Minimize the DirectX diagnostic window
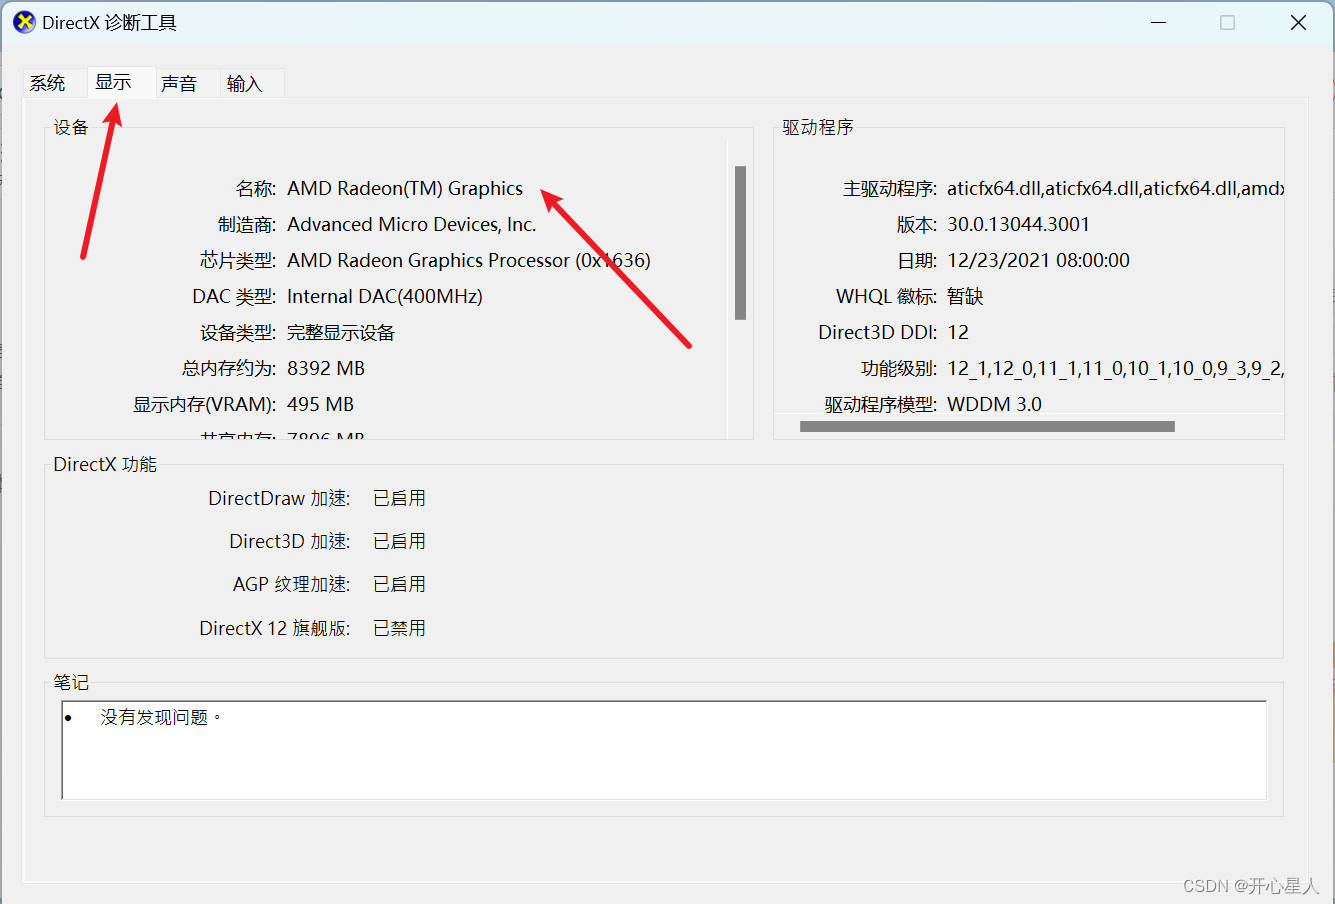Screen dimensions: 1335x904 click(x=1159, y=22)
